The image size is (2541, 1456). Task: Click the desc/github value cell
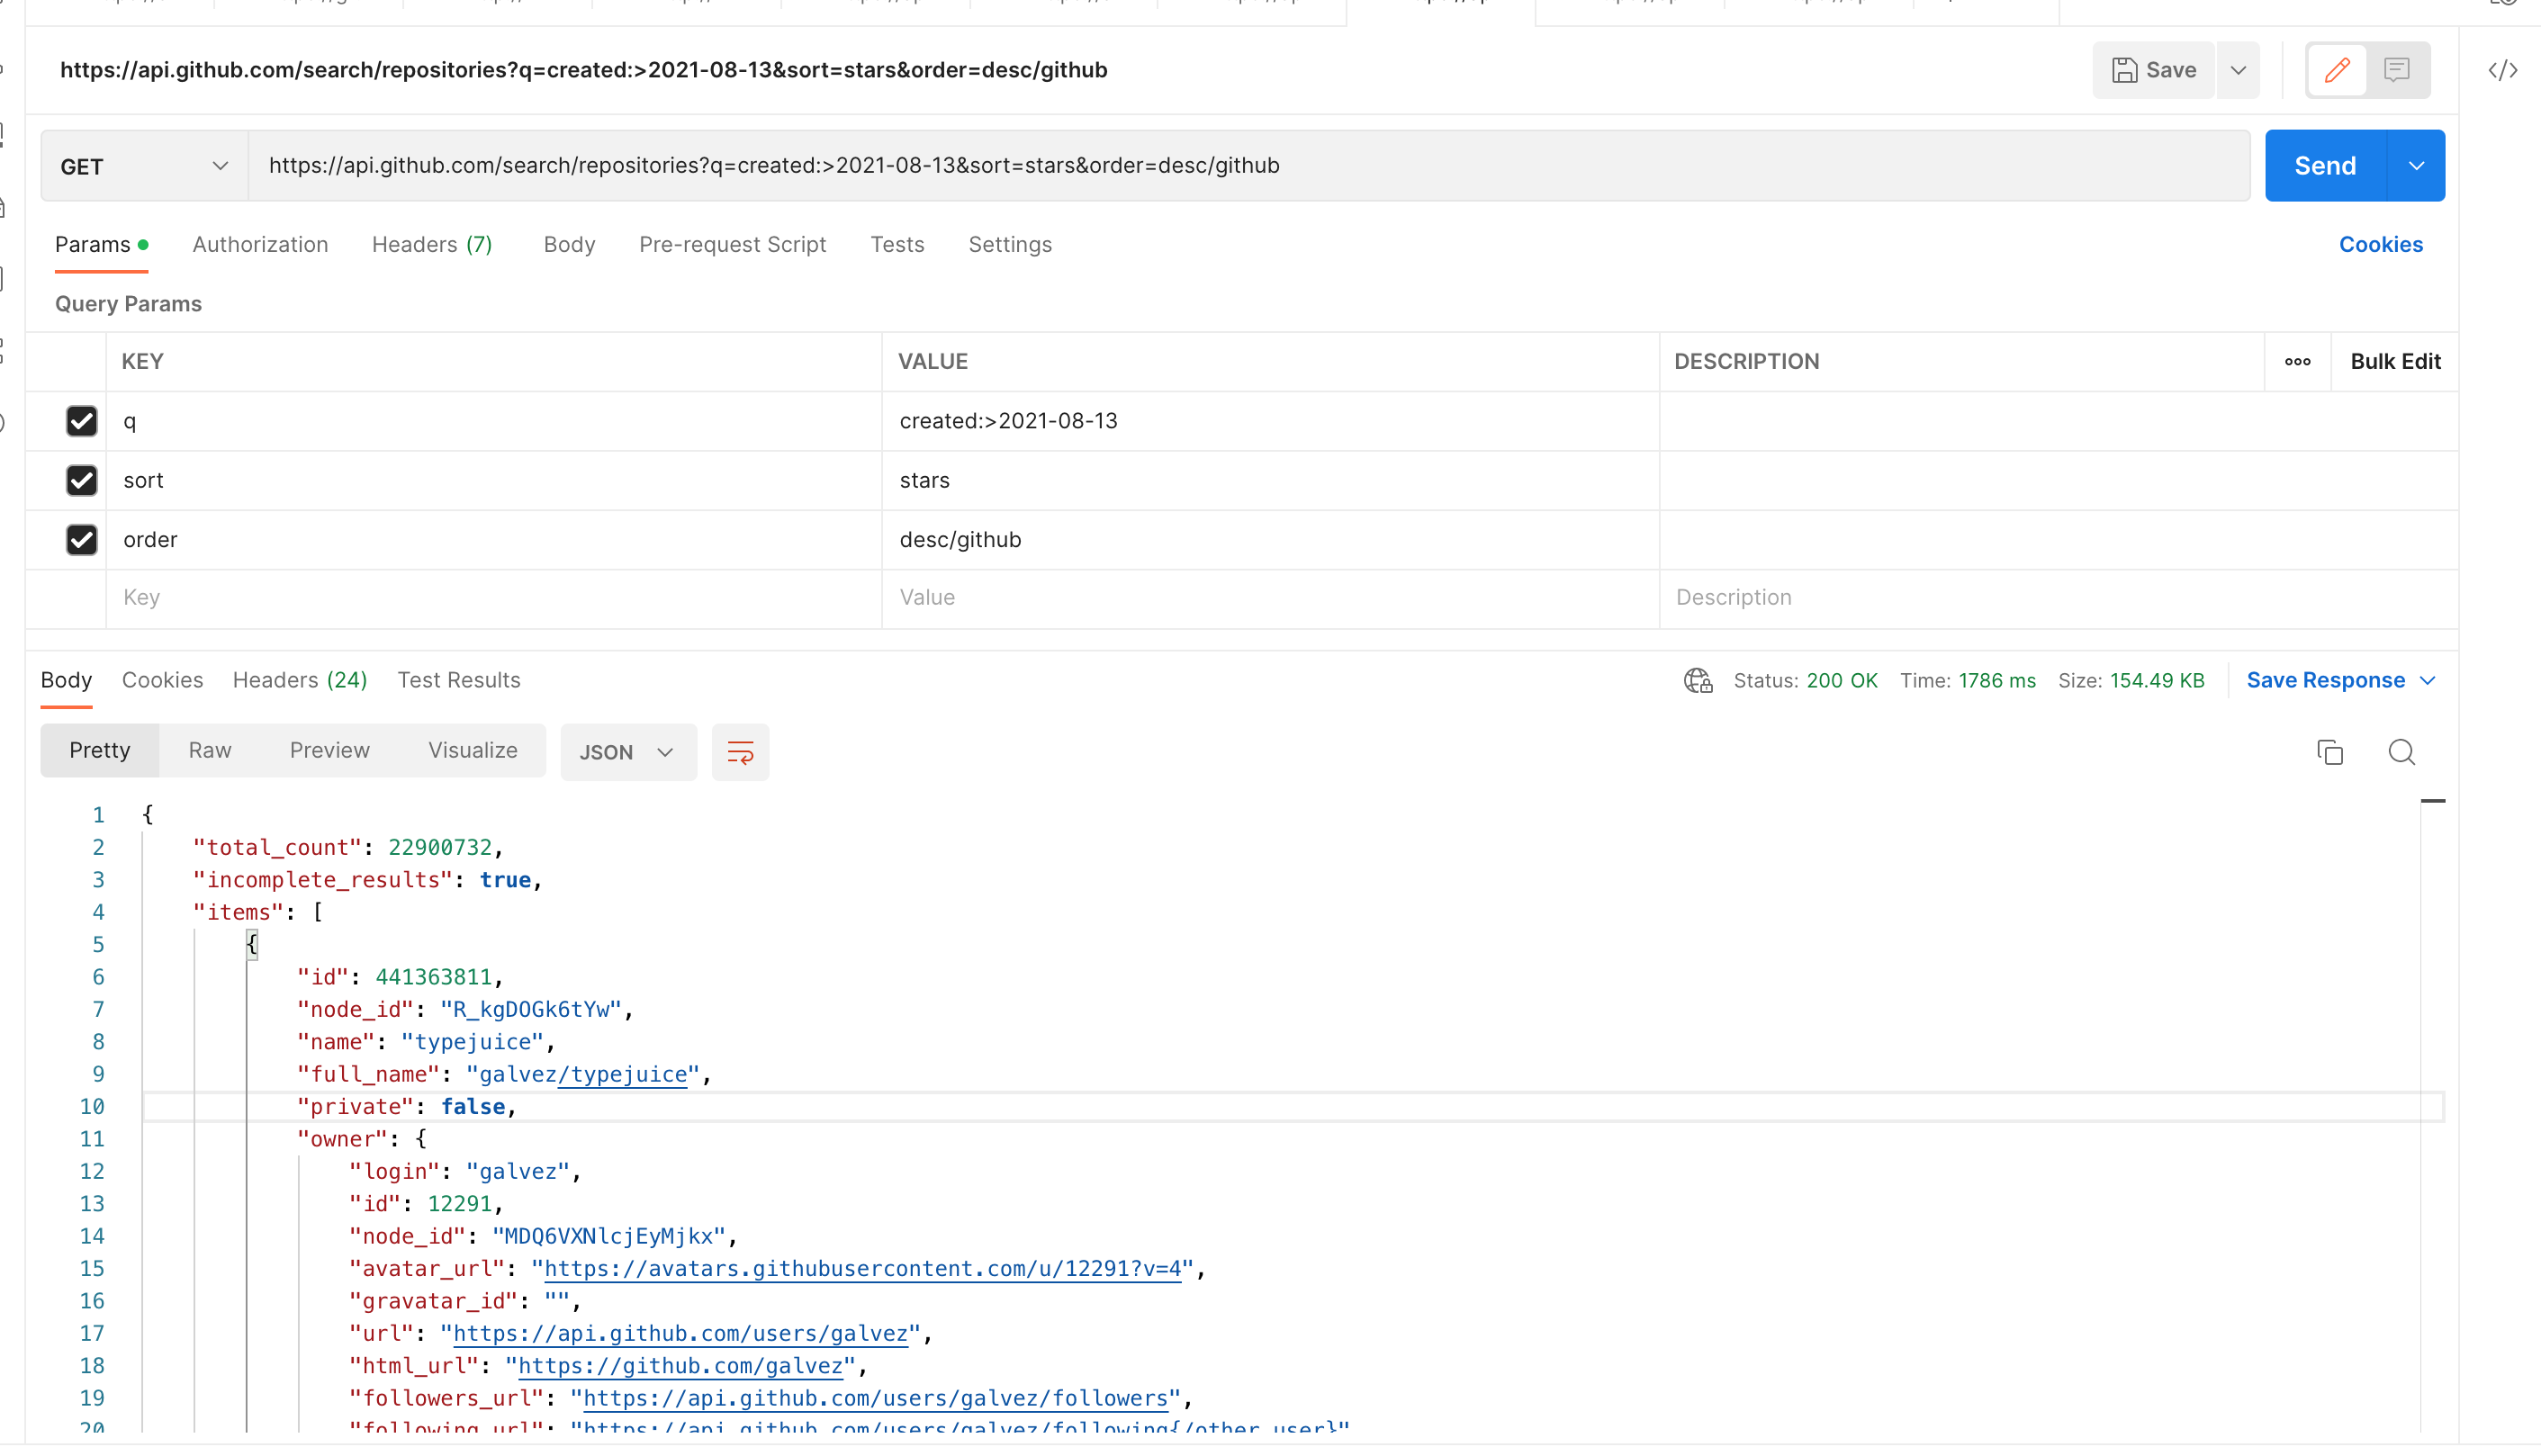[x=1270, y=540]
